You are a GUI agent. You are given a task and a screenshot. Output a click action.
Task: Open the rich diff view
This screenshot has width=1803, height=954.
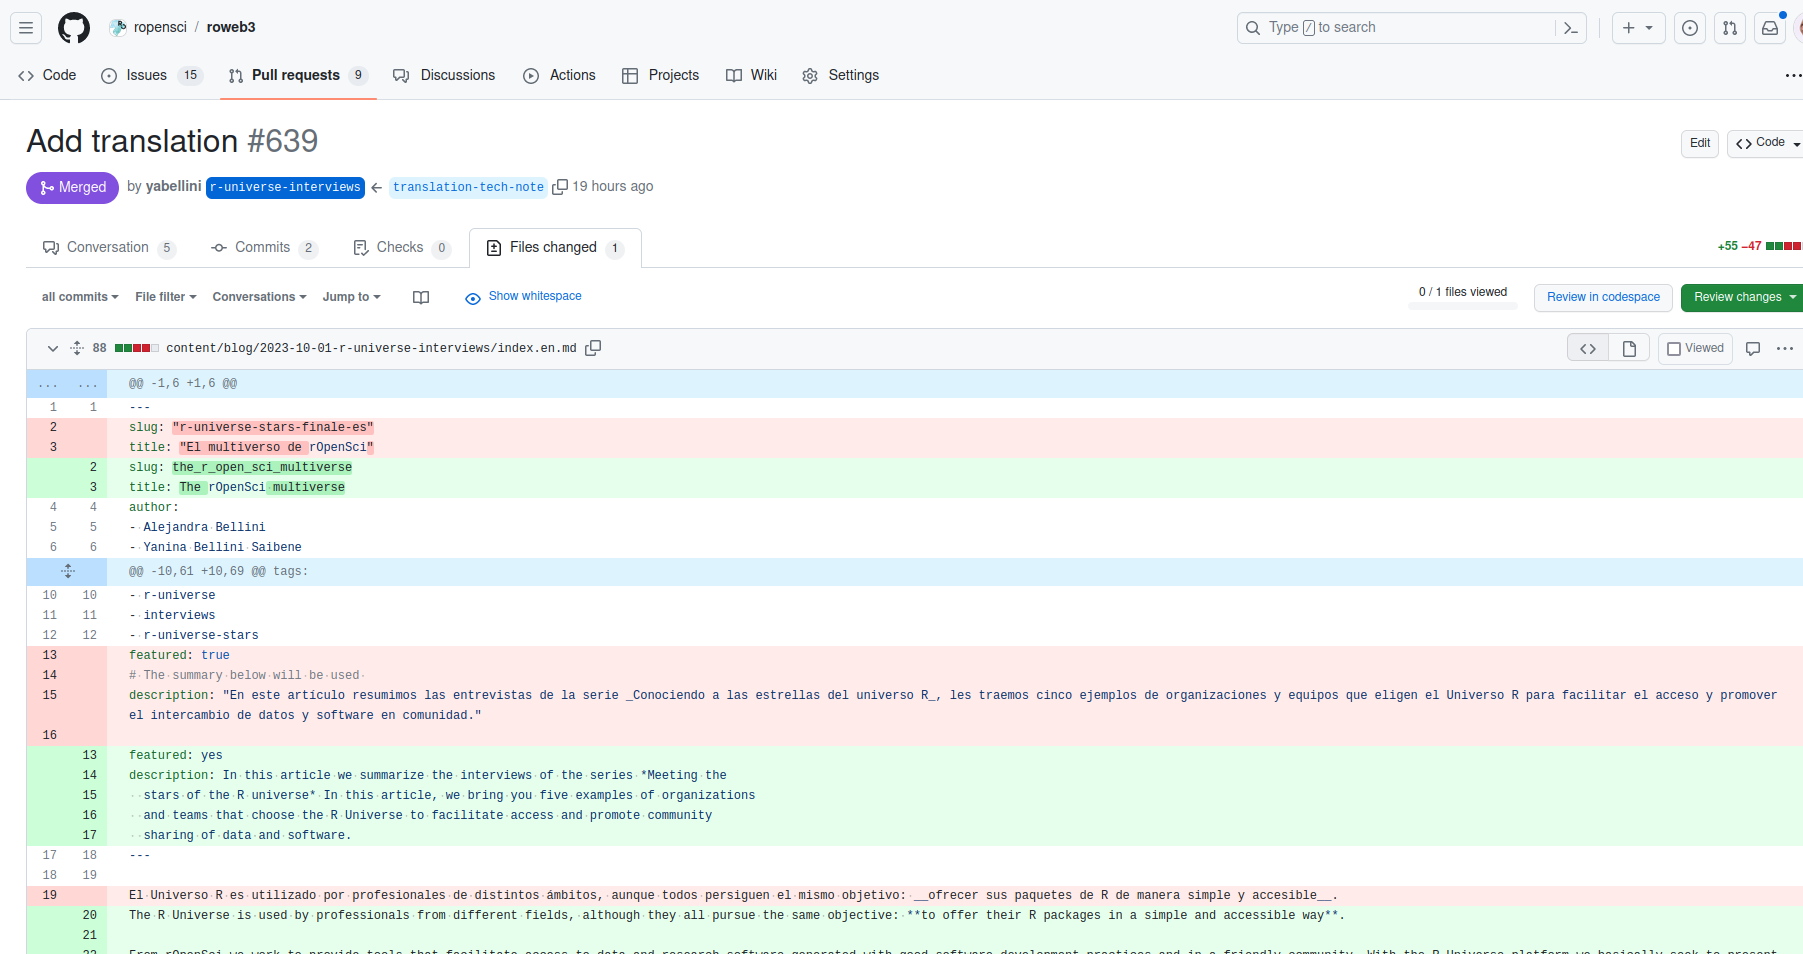point(1629,347)
